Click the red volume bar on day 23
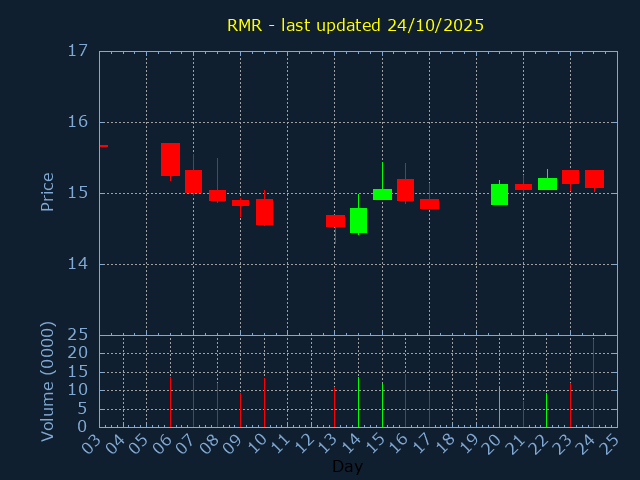This screenshot has height=480, width=640. coord(570,404)
